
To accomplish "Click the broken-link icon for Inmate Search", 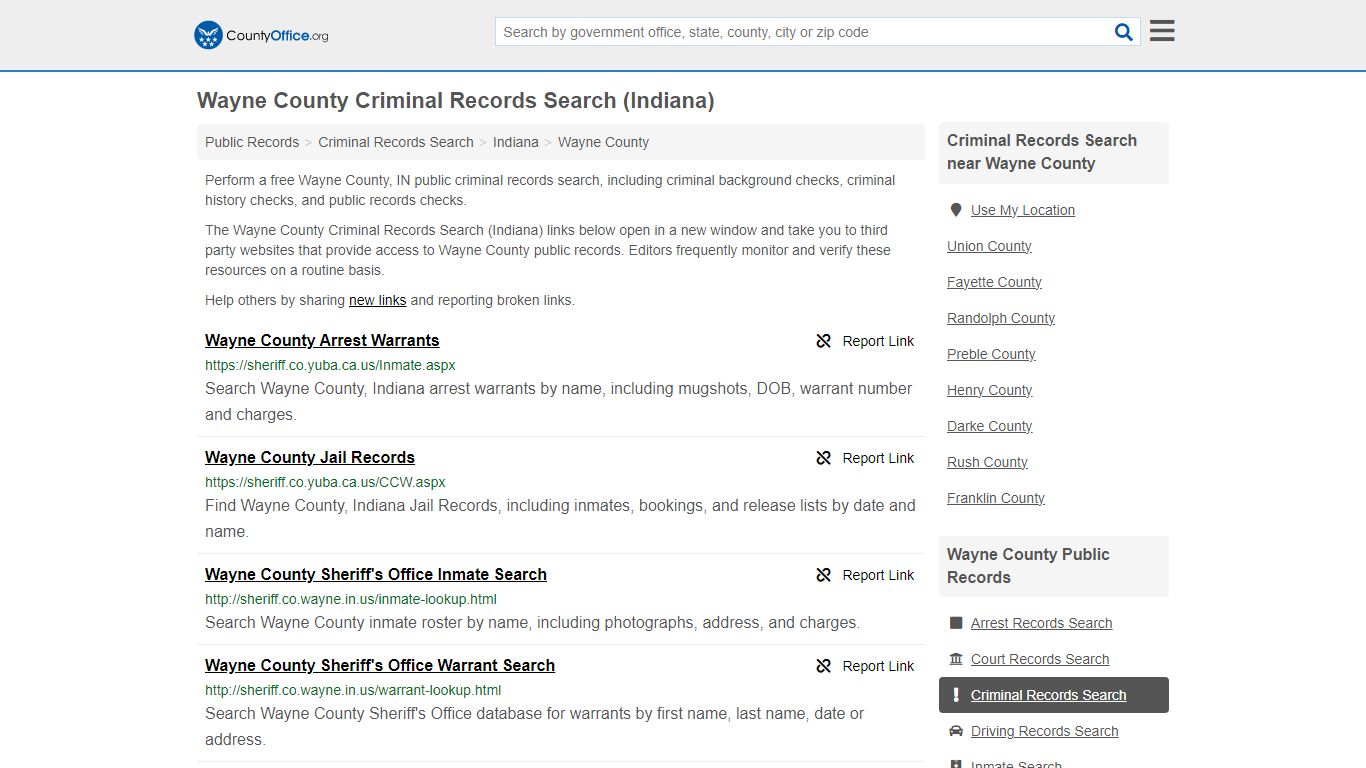I will (824, 575).
